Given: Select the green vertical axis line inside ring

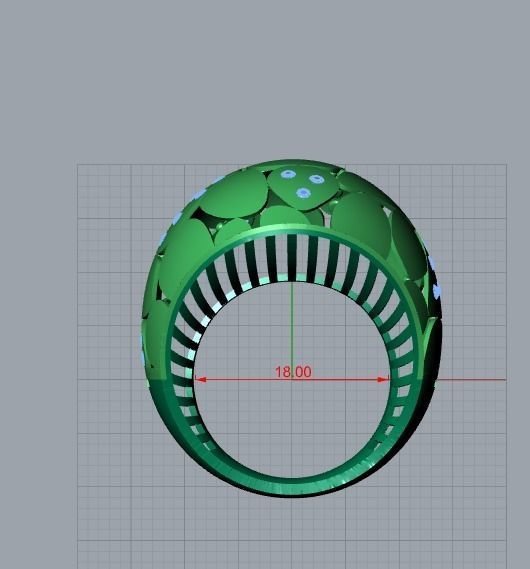Looking at the screenshot, I should click(292, 329).
